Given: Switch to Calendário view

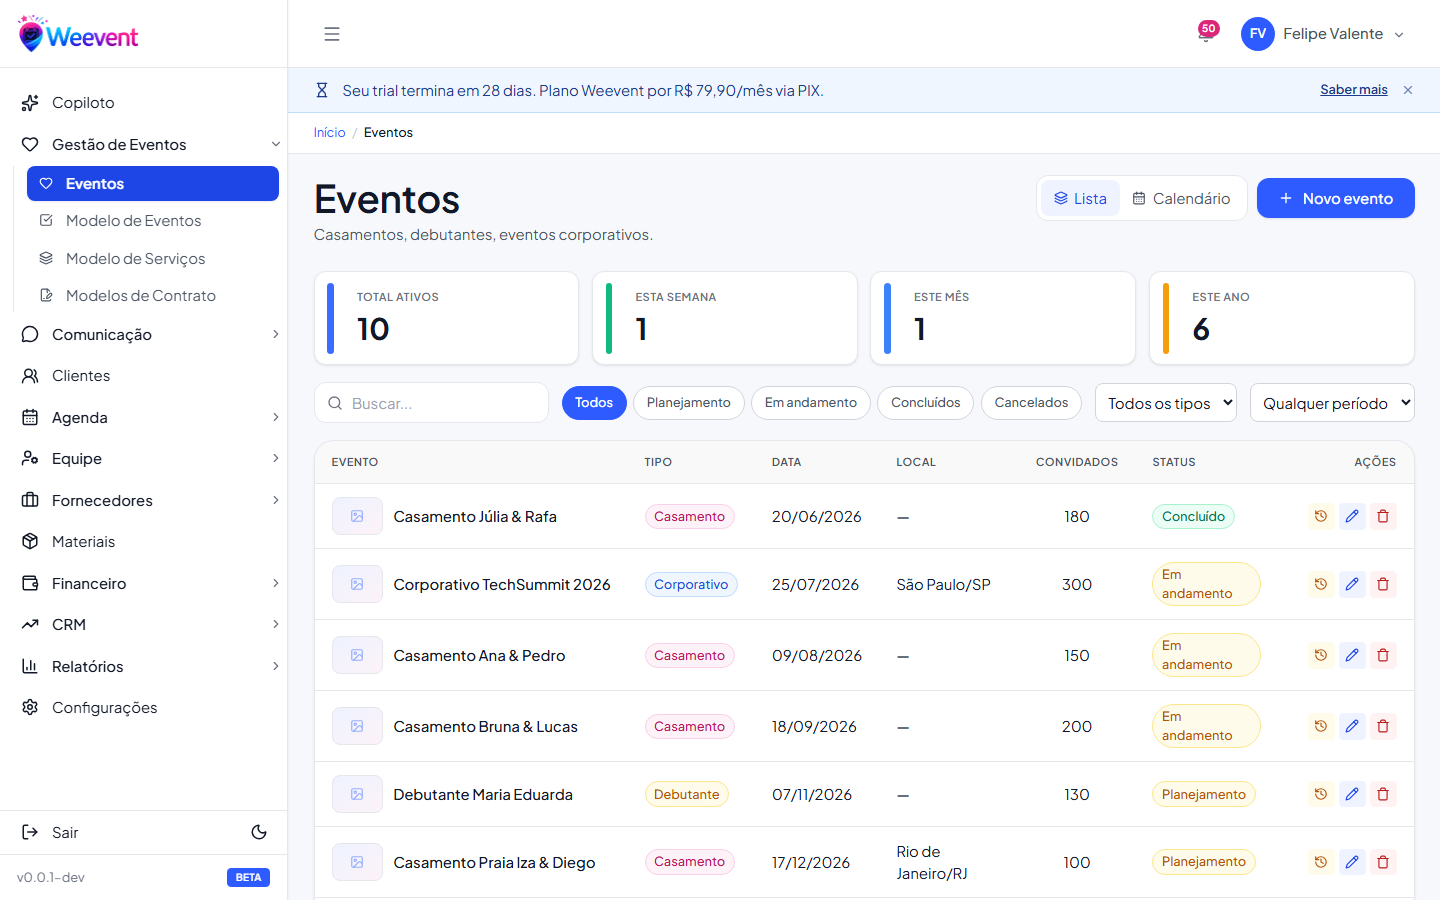Looking at the screenshot, I should point(1181,199).
